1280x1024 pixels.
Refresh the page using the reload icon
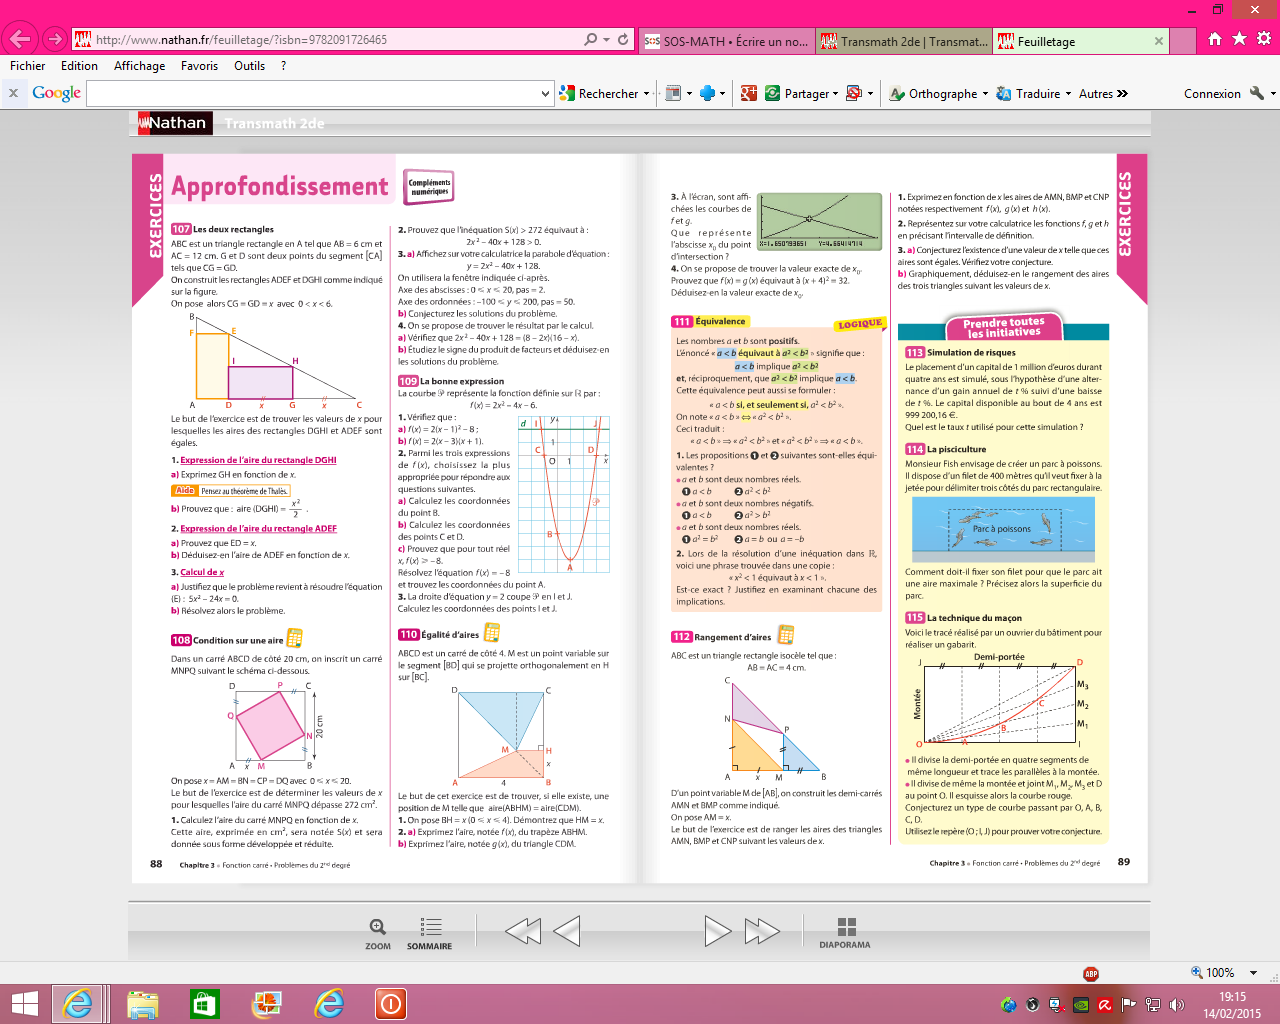tap(623, 40)
